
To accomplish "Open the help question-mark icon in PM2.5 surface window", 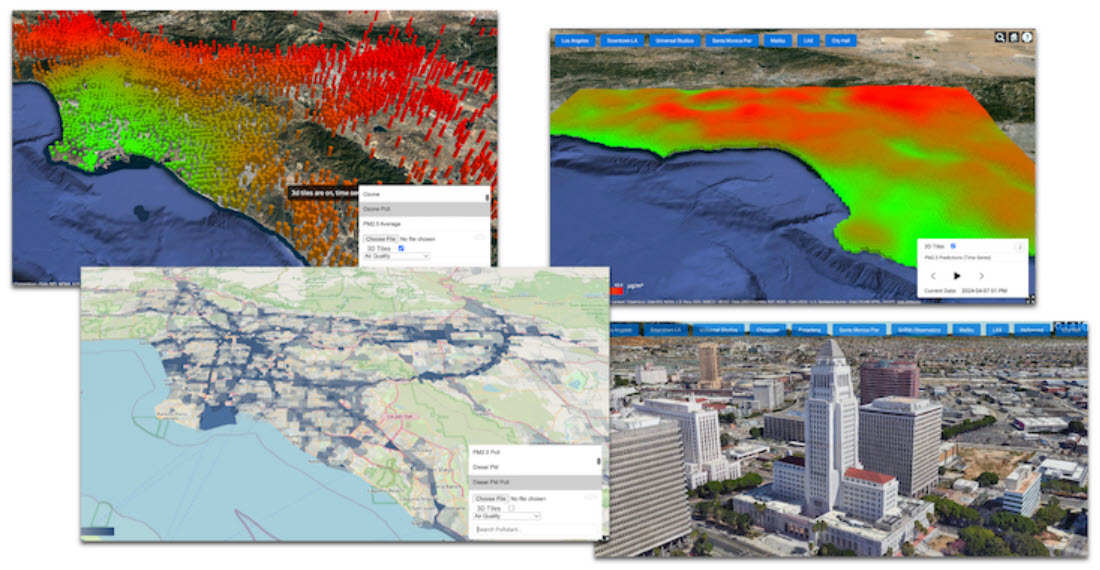I will click(x=1027, y=37).
